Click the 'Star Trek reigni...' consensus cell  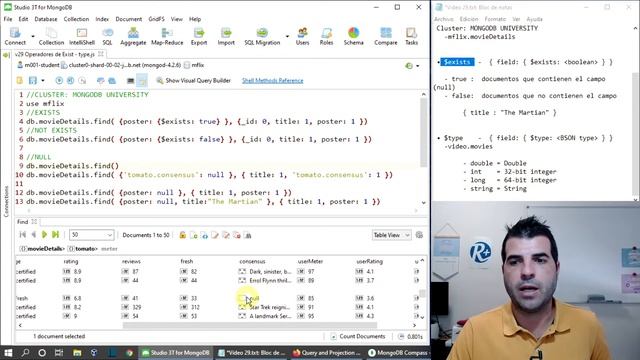pos(265,307)
